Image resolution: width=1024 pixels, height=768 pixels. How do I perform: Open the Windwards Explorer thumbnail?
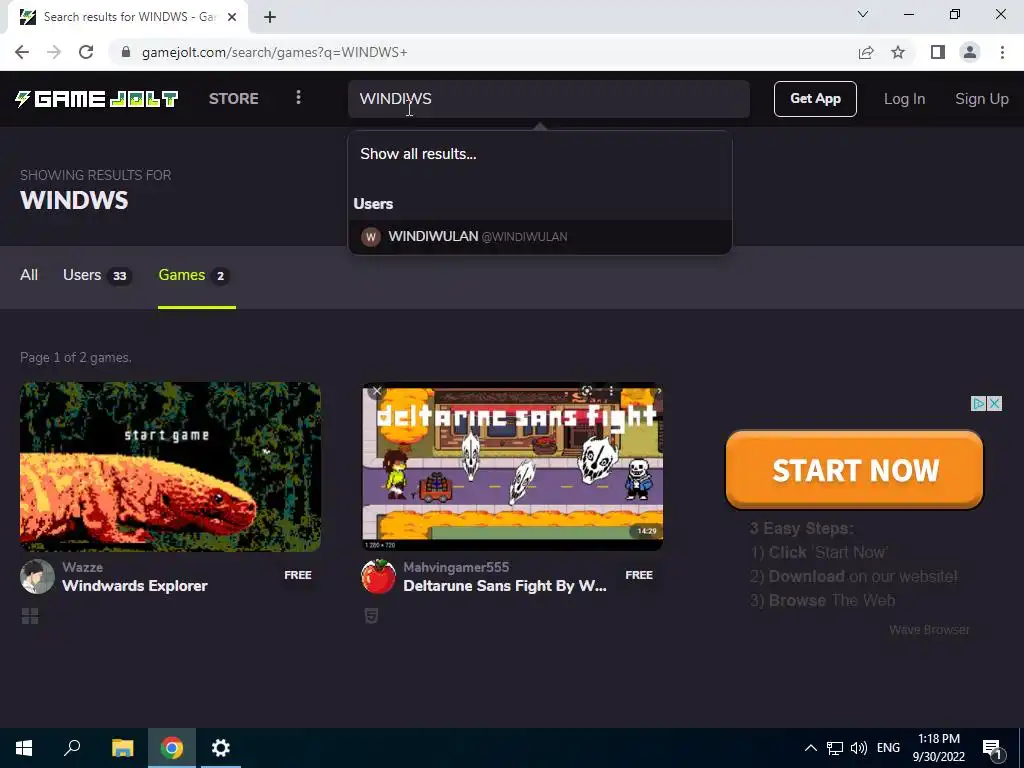tap(170, 466)
